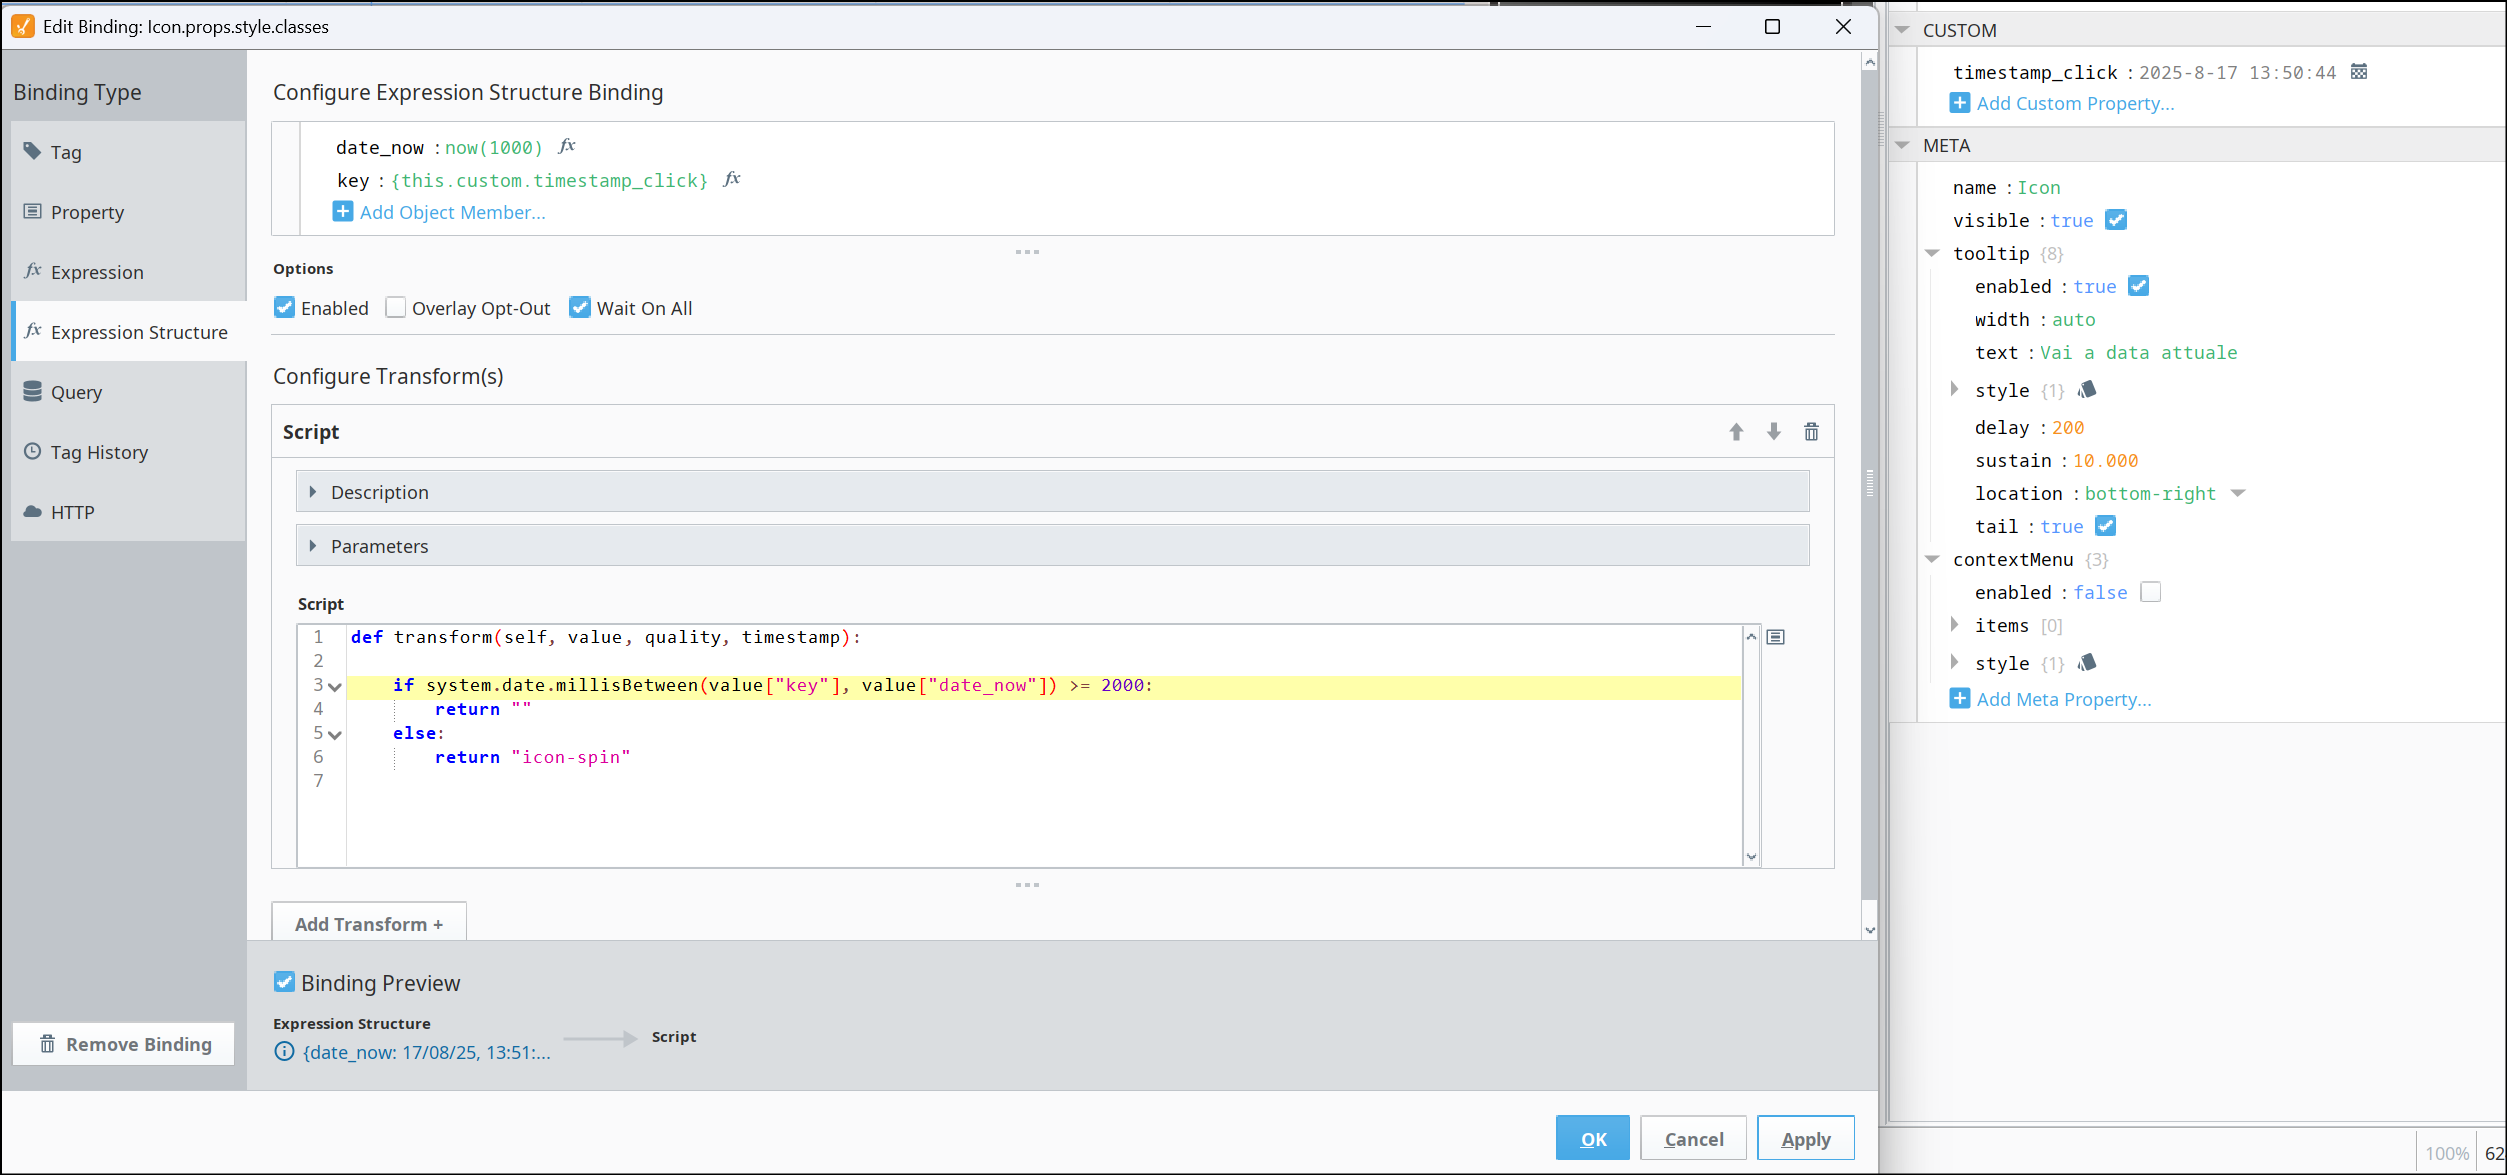Viewport: 2507px width, 1175px height.
Task: Open the location bottom-right dropdown
Action: 2238,493
